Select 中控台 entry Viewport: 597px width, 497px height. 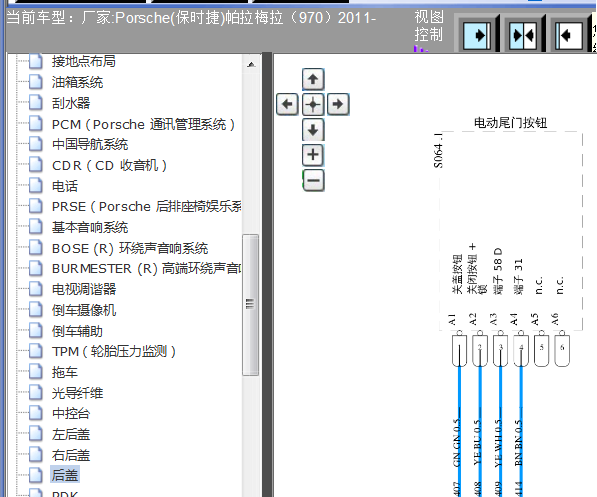click(x=71, y=413)
